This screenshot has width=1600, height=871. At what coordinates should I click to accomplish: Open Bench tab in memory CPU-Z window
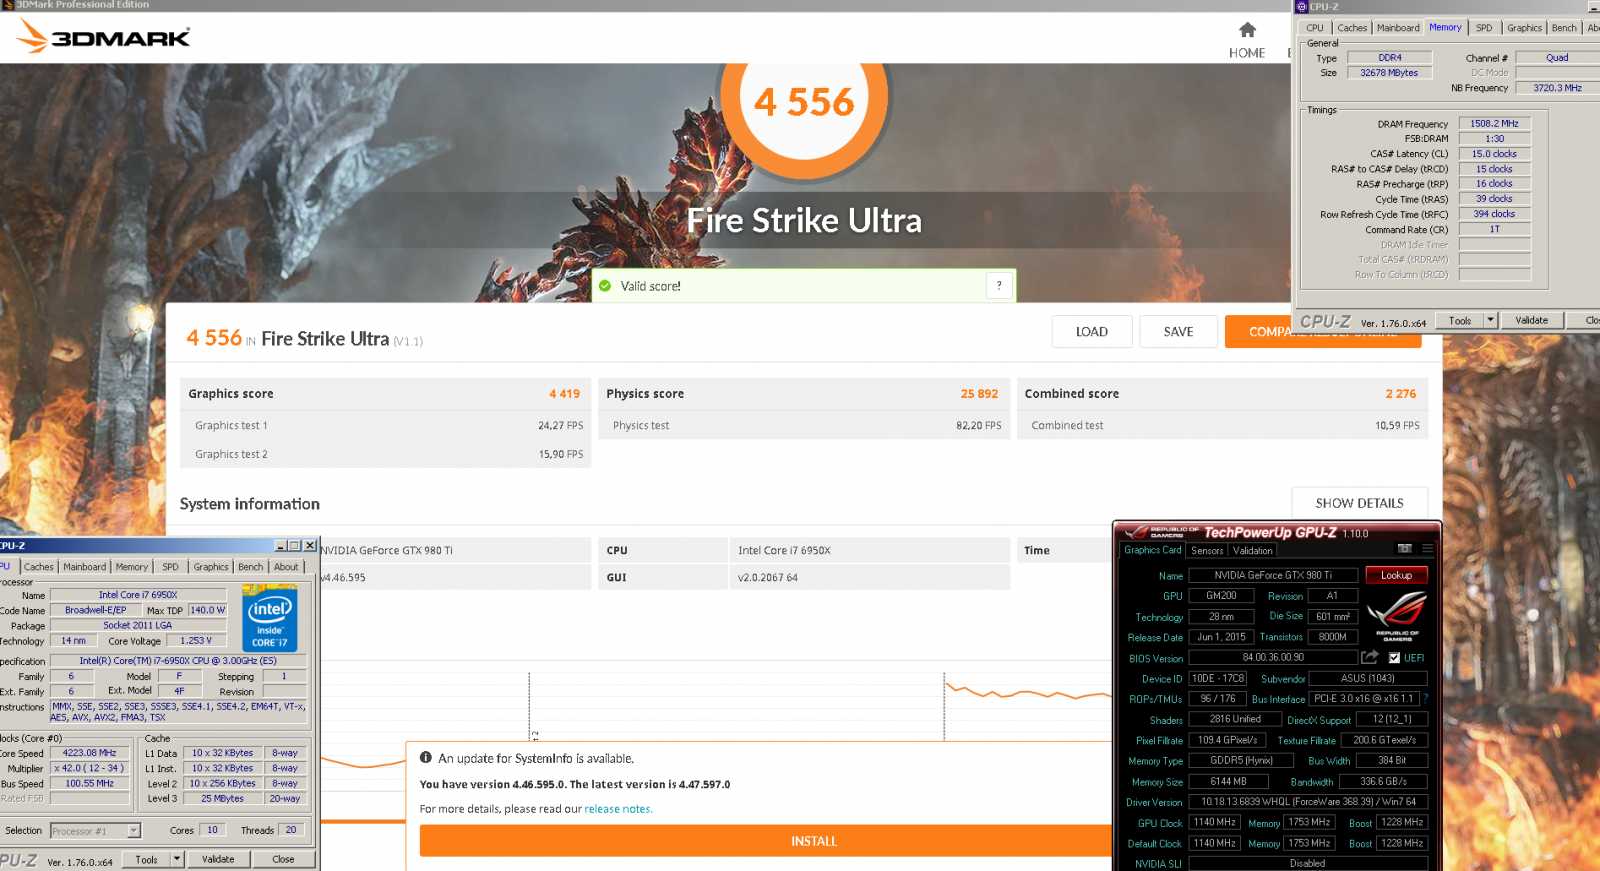(1564, 28)
